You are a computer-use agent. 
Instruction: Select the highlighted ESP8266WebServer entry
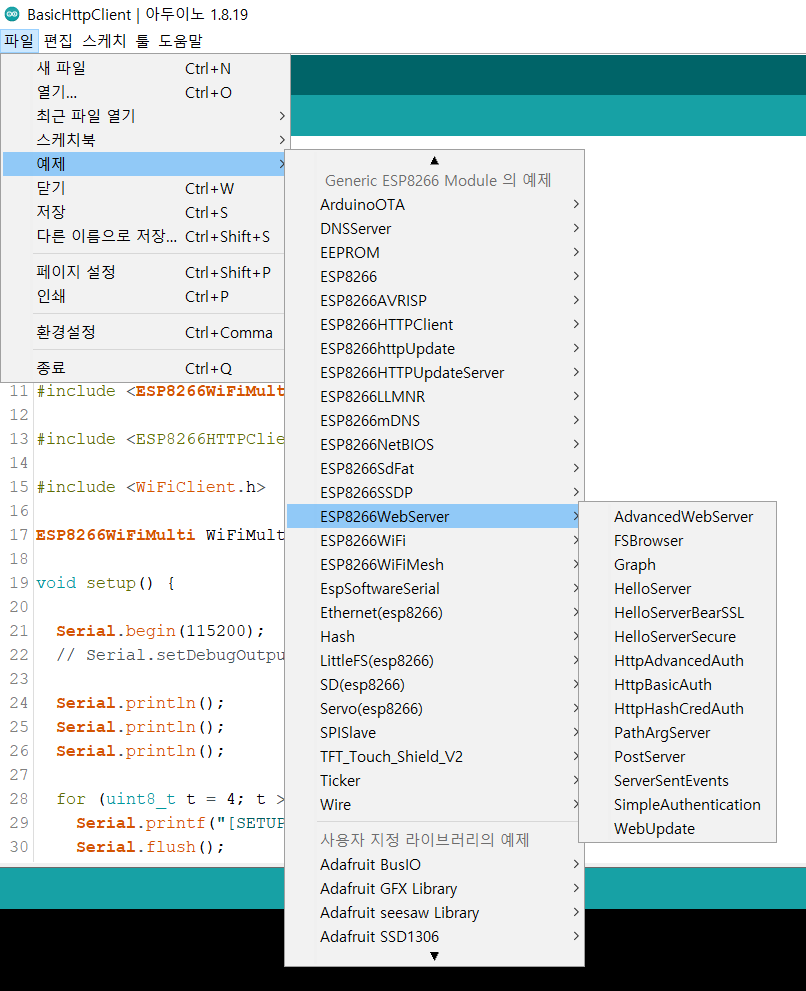coord(434,517)
